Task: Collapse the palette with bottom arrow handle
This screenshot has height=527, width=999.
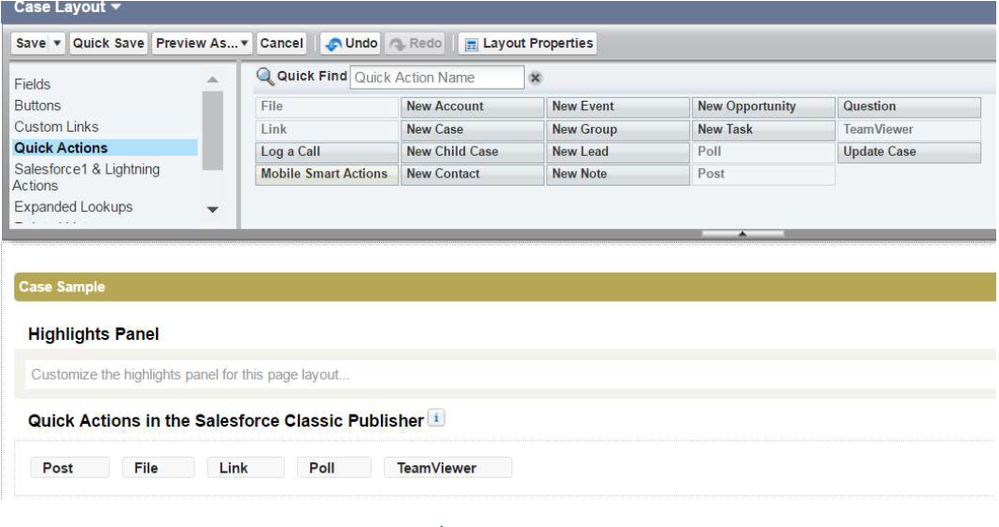Action: pyautogui.click(x=742, y=234)
